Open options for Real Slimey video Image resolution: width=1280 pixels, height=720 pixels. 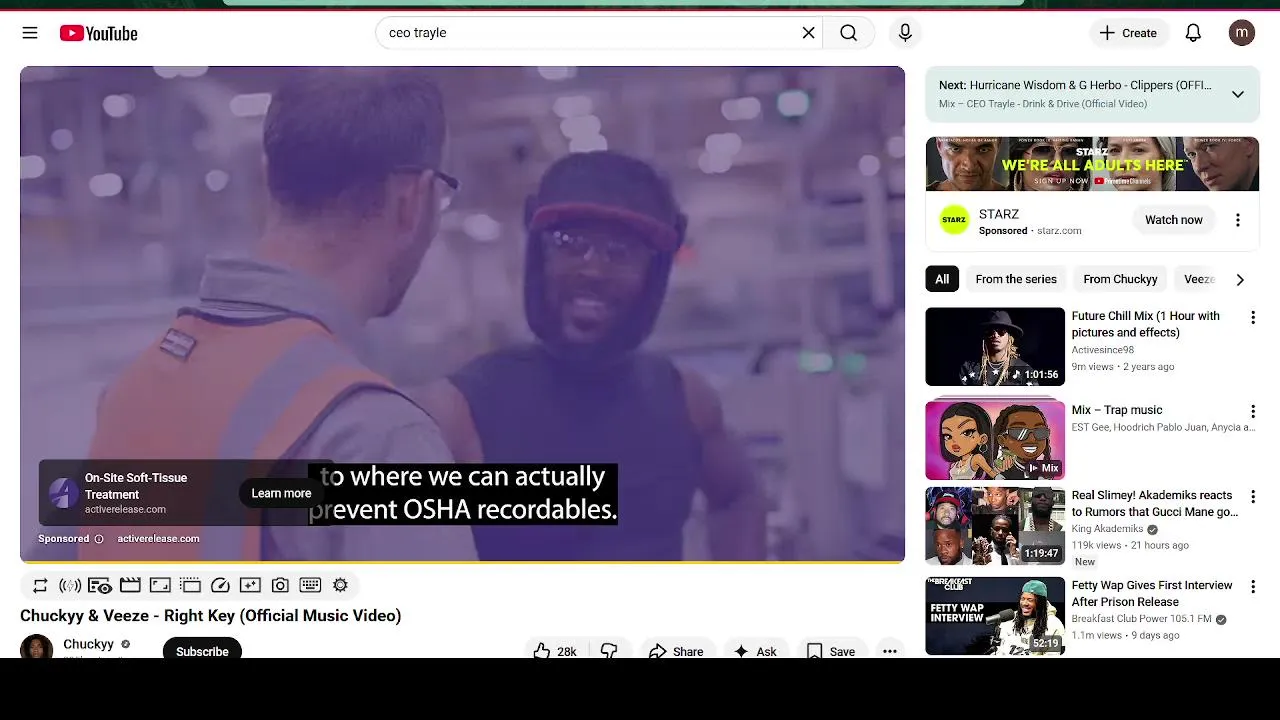click(x=1252, y=497)
